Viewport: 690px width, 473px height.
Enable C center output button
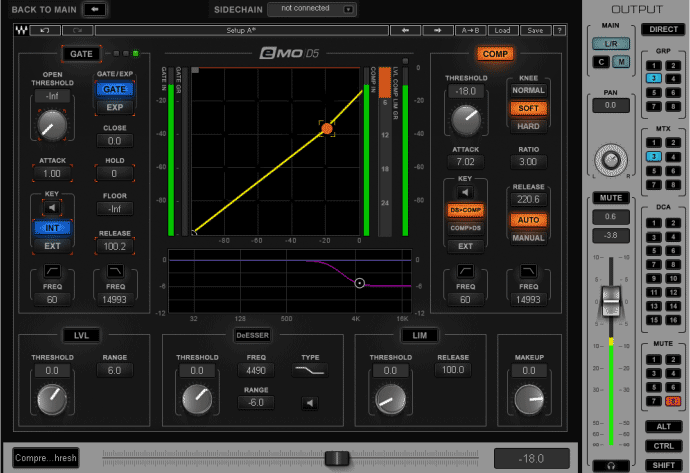coord(601,62)
